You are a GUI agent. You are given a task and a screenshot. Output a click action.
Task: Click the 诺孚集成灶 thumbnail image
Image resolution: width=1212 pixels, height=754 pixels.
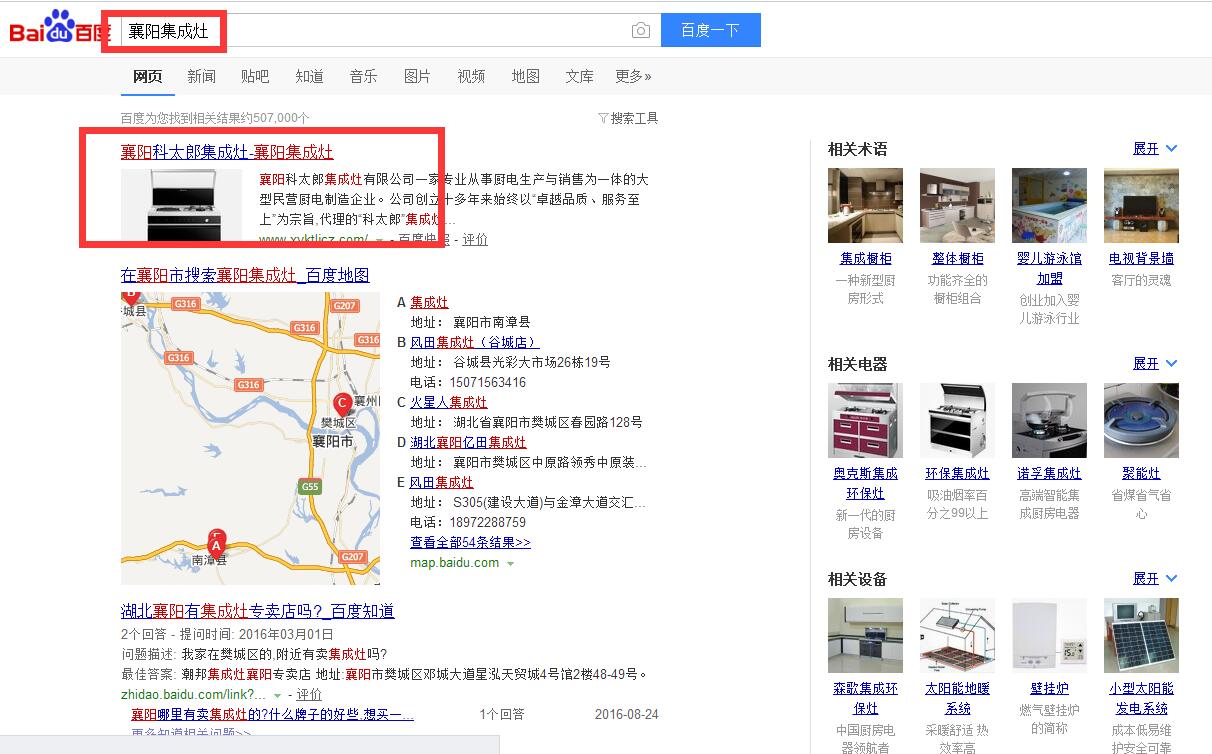coord(1050,421)
